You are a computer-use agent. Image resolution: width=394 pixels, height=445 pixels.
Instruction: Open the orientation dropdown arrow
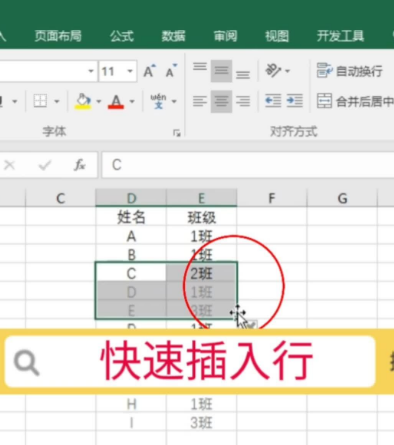[288, 71]
